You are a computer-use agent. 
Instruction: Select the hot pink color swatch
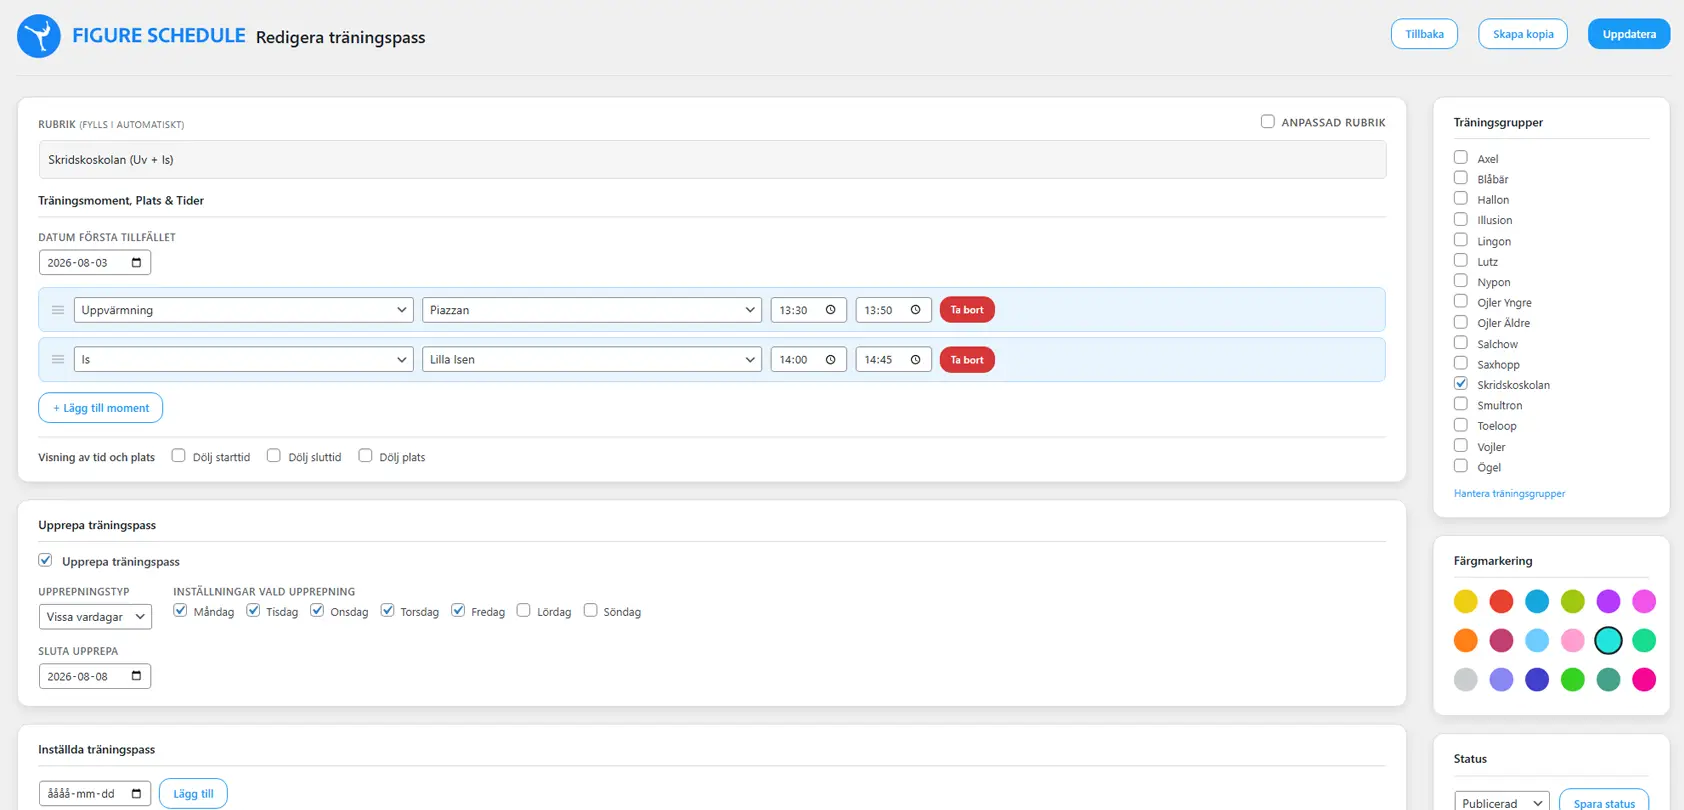pos(1644,680)
